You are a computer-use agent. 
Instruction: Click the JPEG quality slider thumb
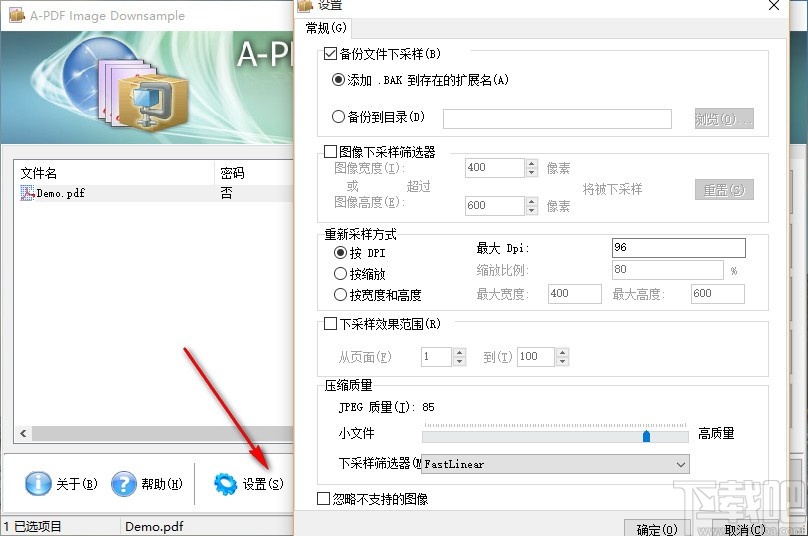click(646, 437)
